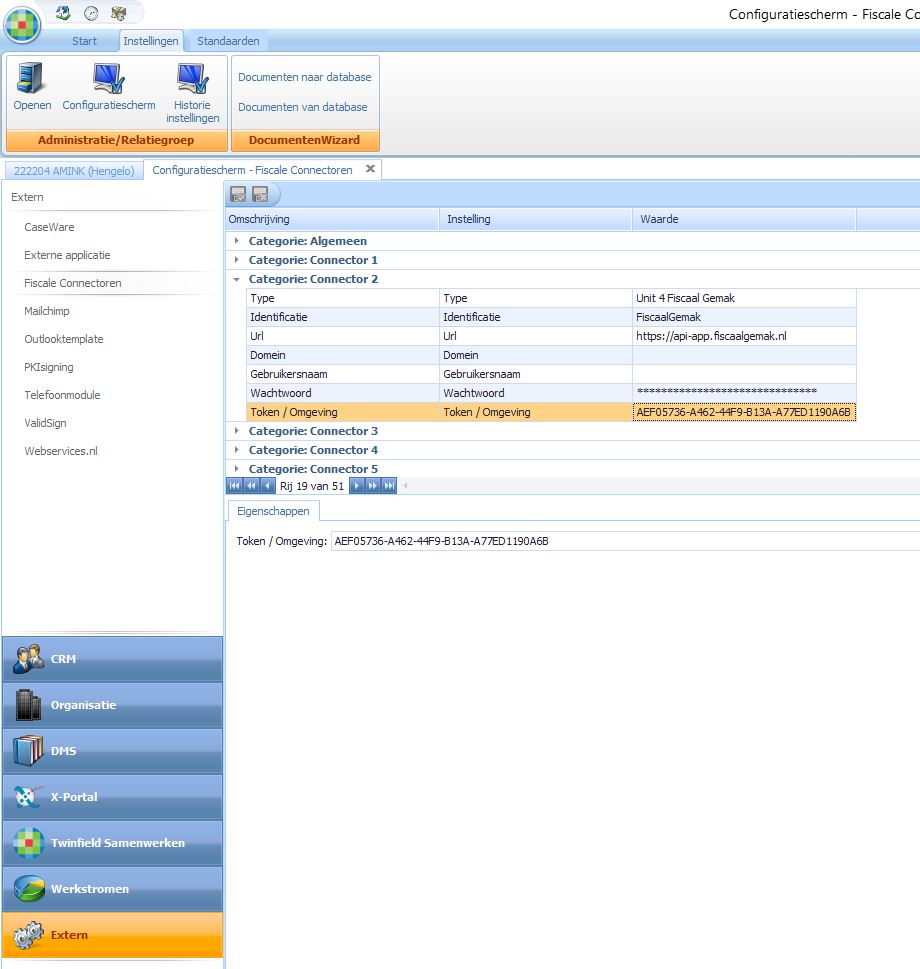Viewport: 920px width, 969px height.
Task: Click the cancel changes icon above the grid
Action: [x=260, y=195]
